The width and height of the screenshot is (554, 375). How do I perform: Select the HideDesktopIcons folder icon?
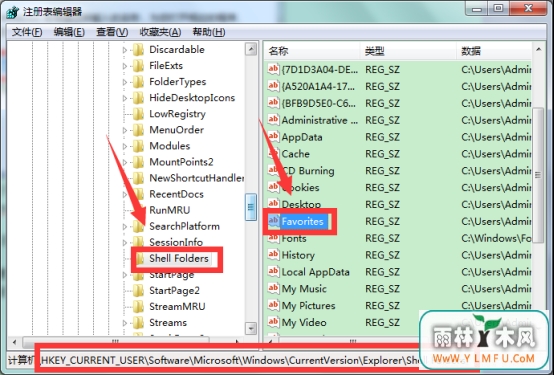tap(138, 98)
